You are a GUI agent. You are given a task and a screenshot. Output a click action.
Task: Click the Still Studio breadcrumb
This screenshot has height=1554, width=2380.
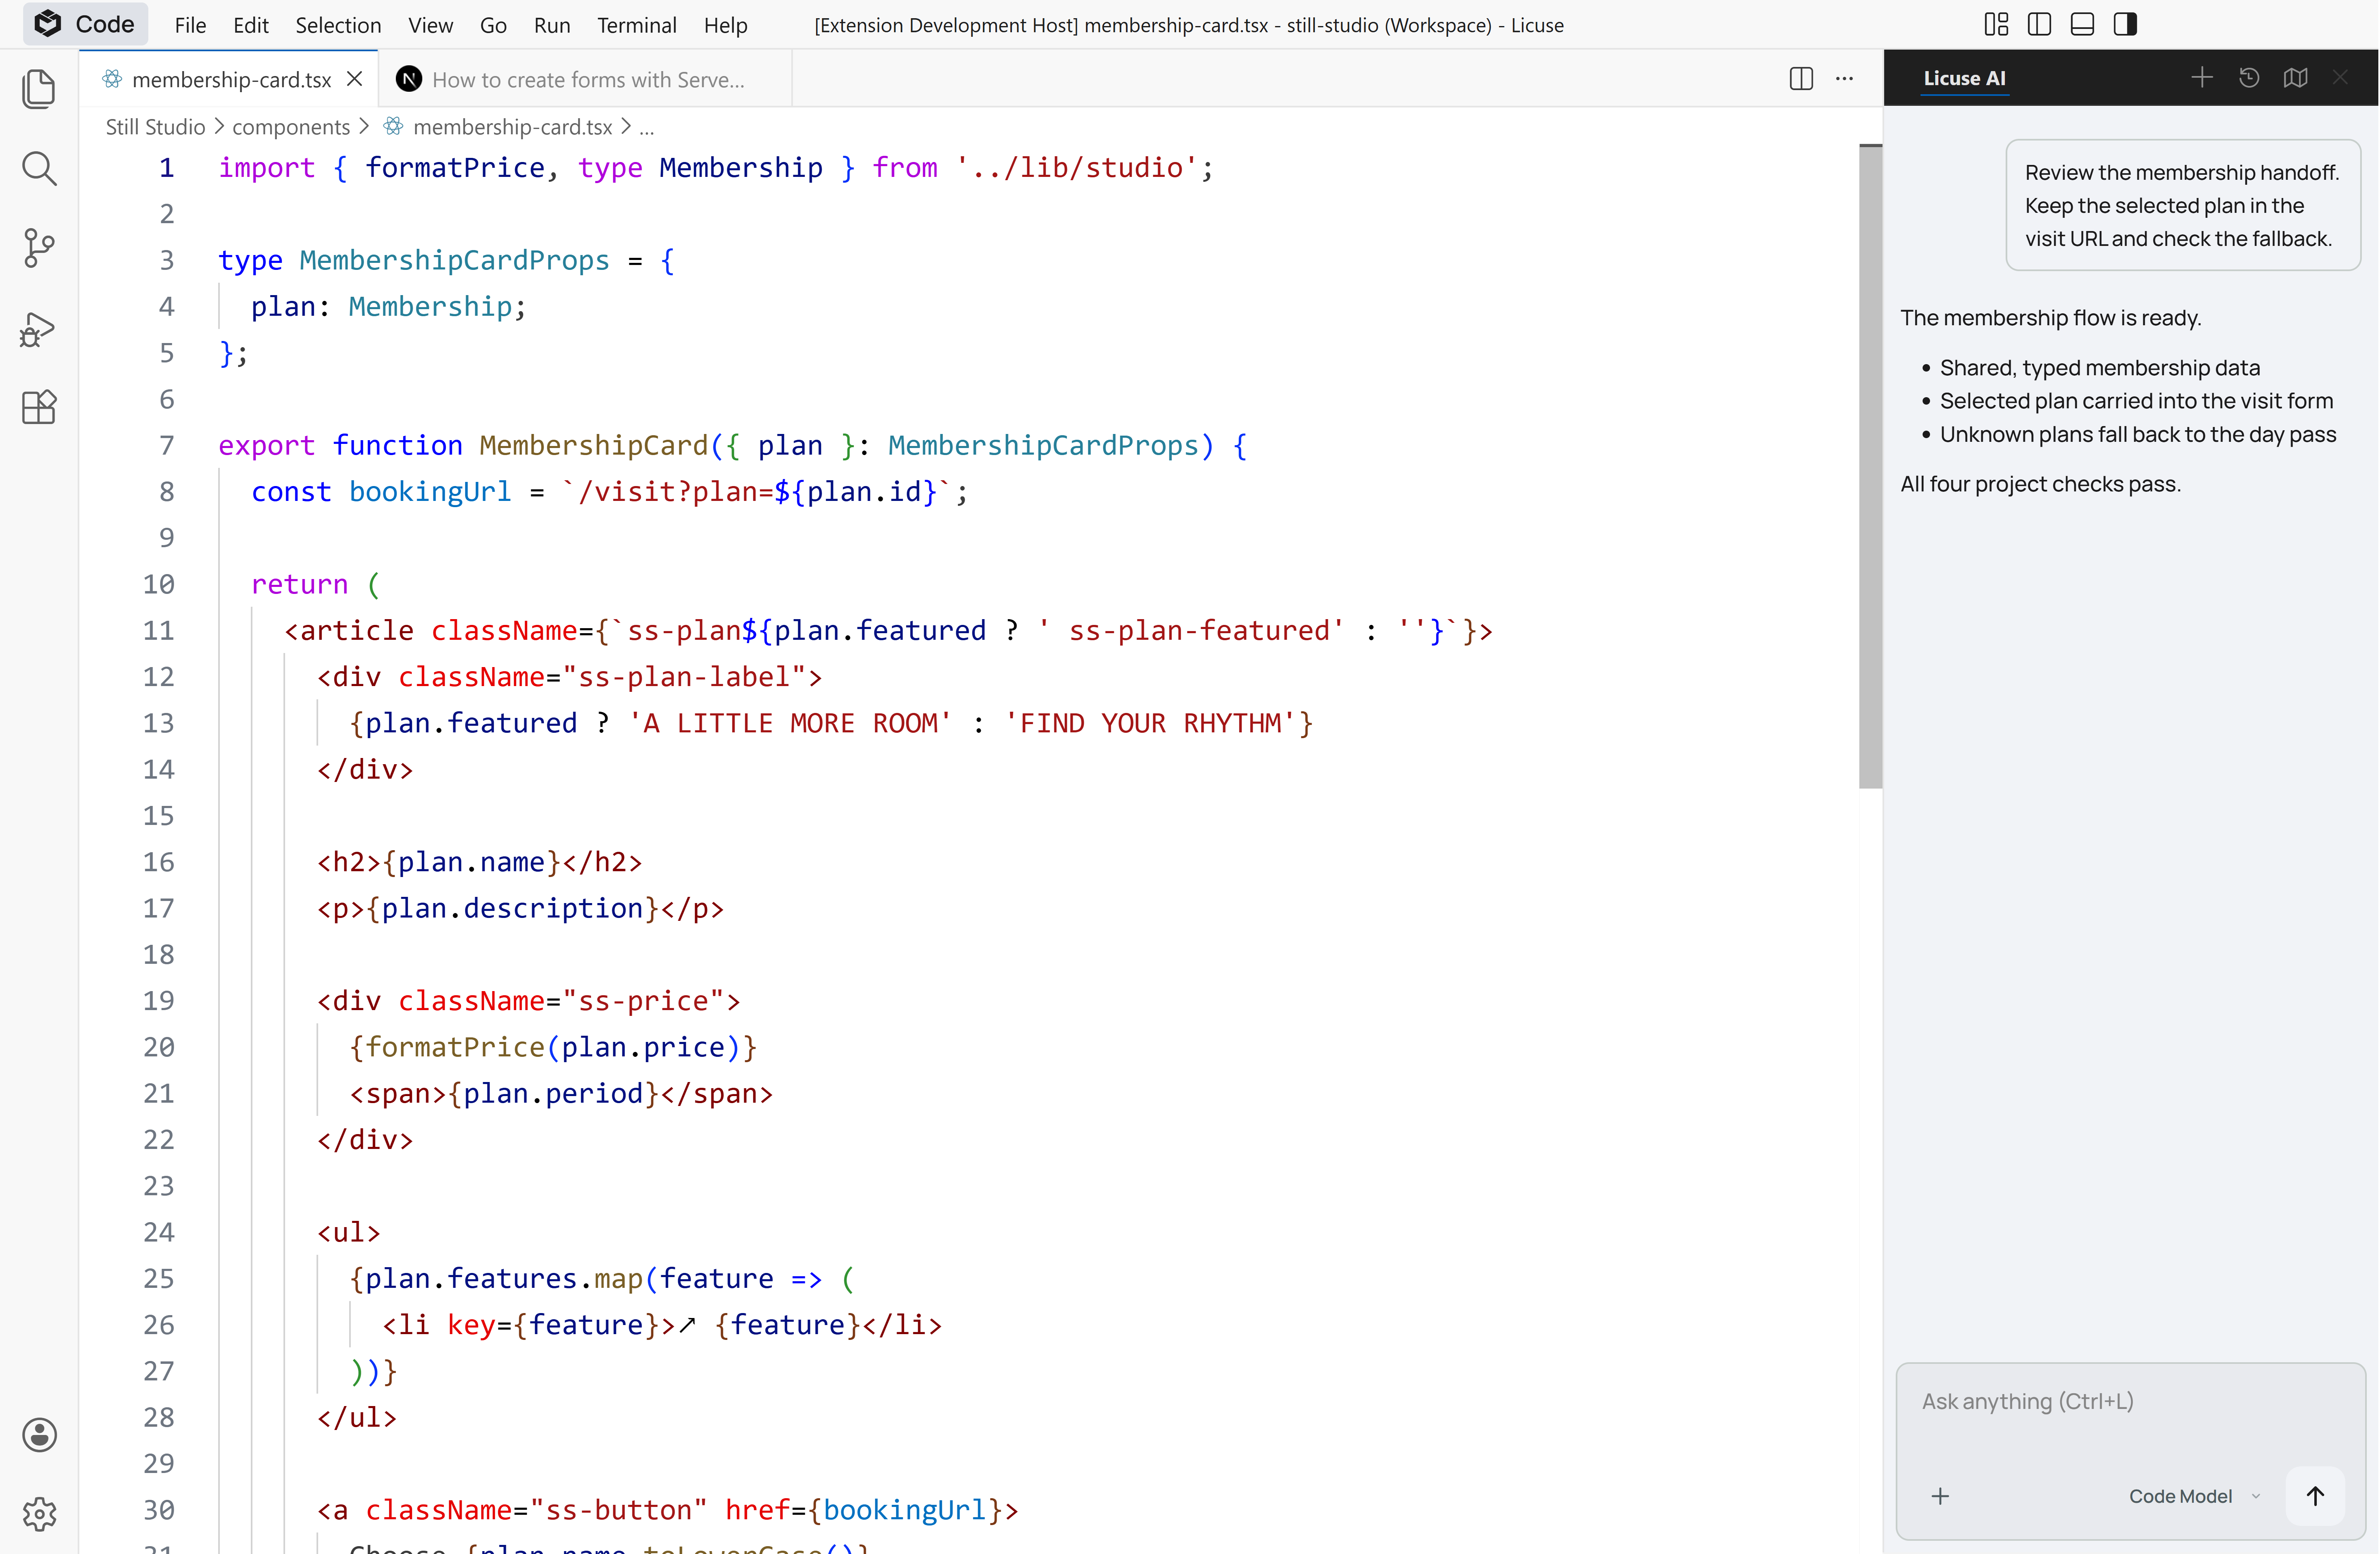155,127
